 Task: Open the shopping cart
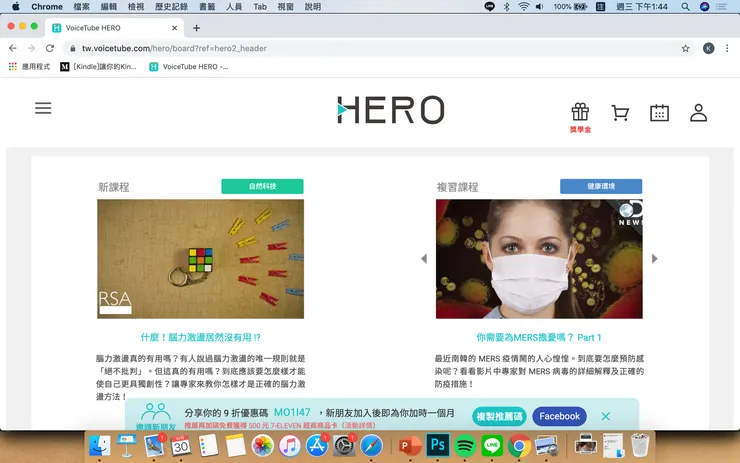(620, 113)
